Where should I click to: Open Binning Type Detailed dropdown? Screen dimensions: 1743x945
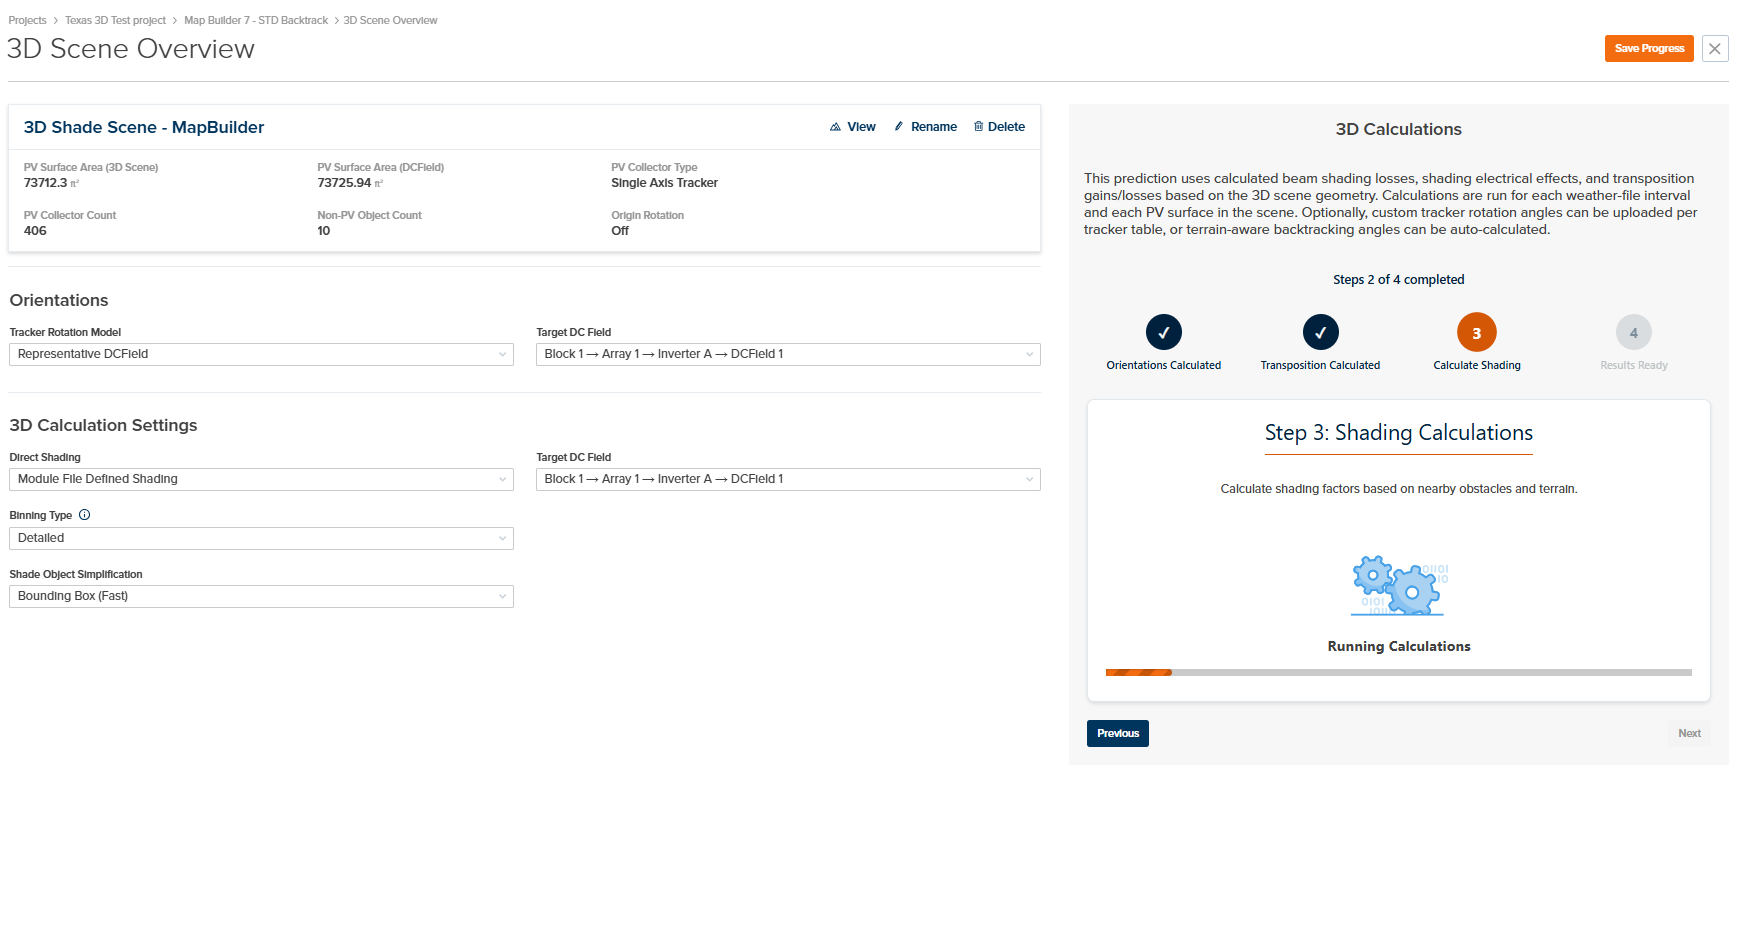(x=261, y=538)
